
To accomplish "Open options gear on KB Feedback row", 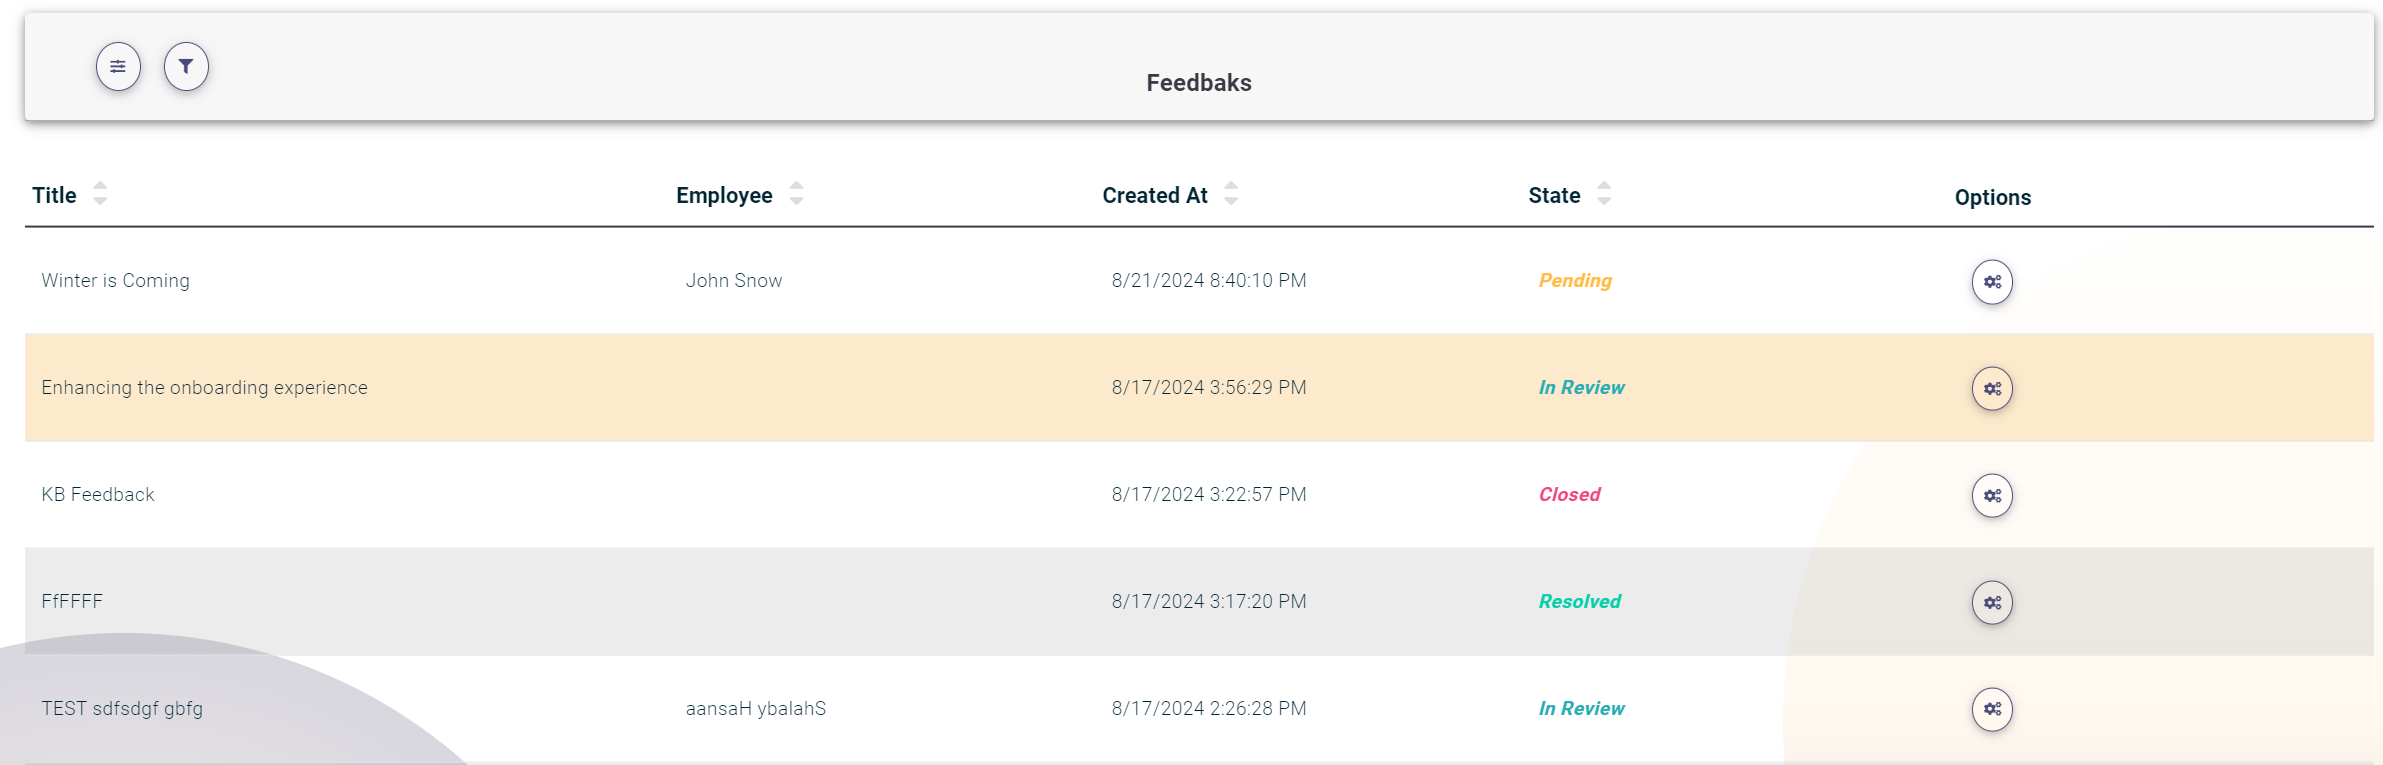I will [x=1991, y=494].
